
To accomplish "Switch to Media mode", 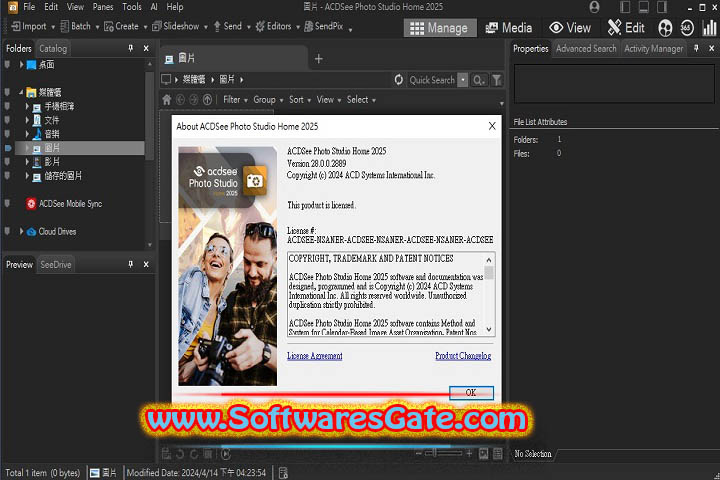I will point(509,28).
